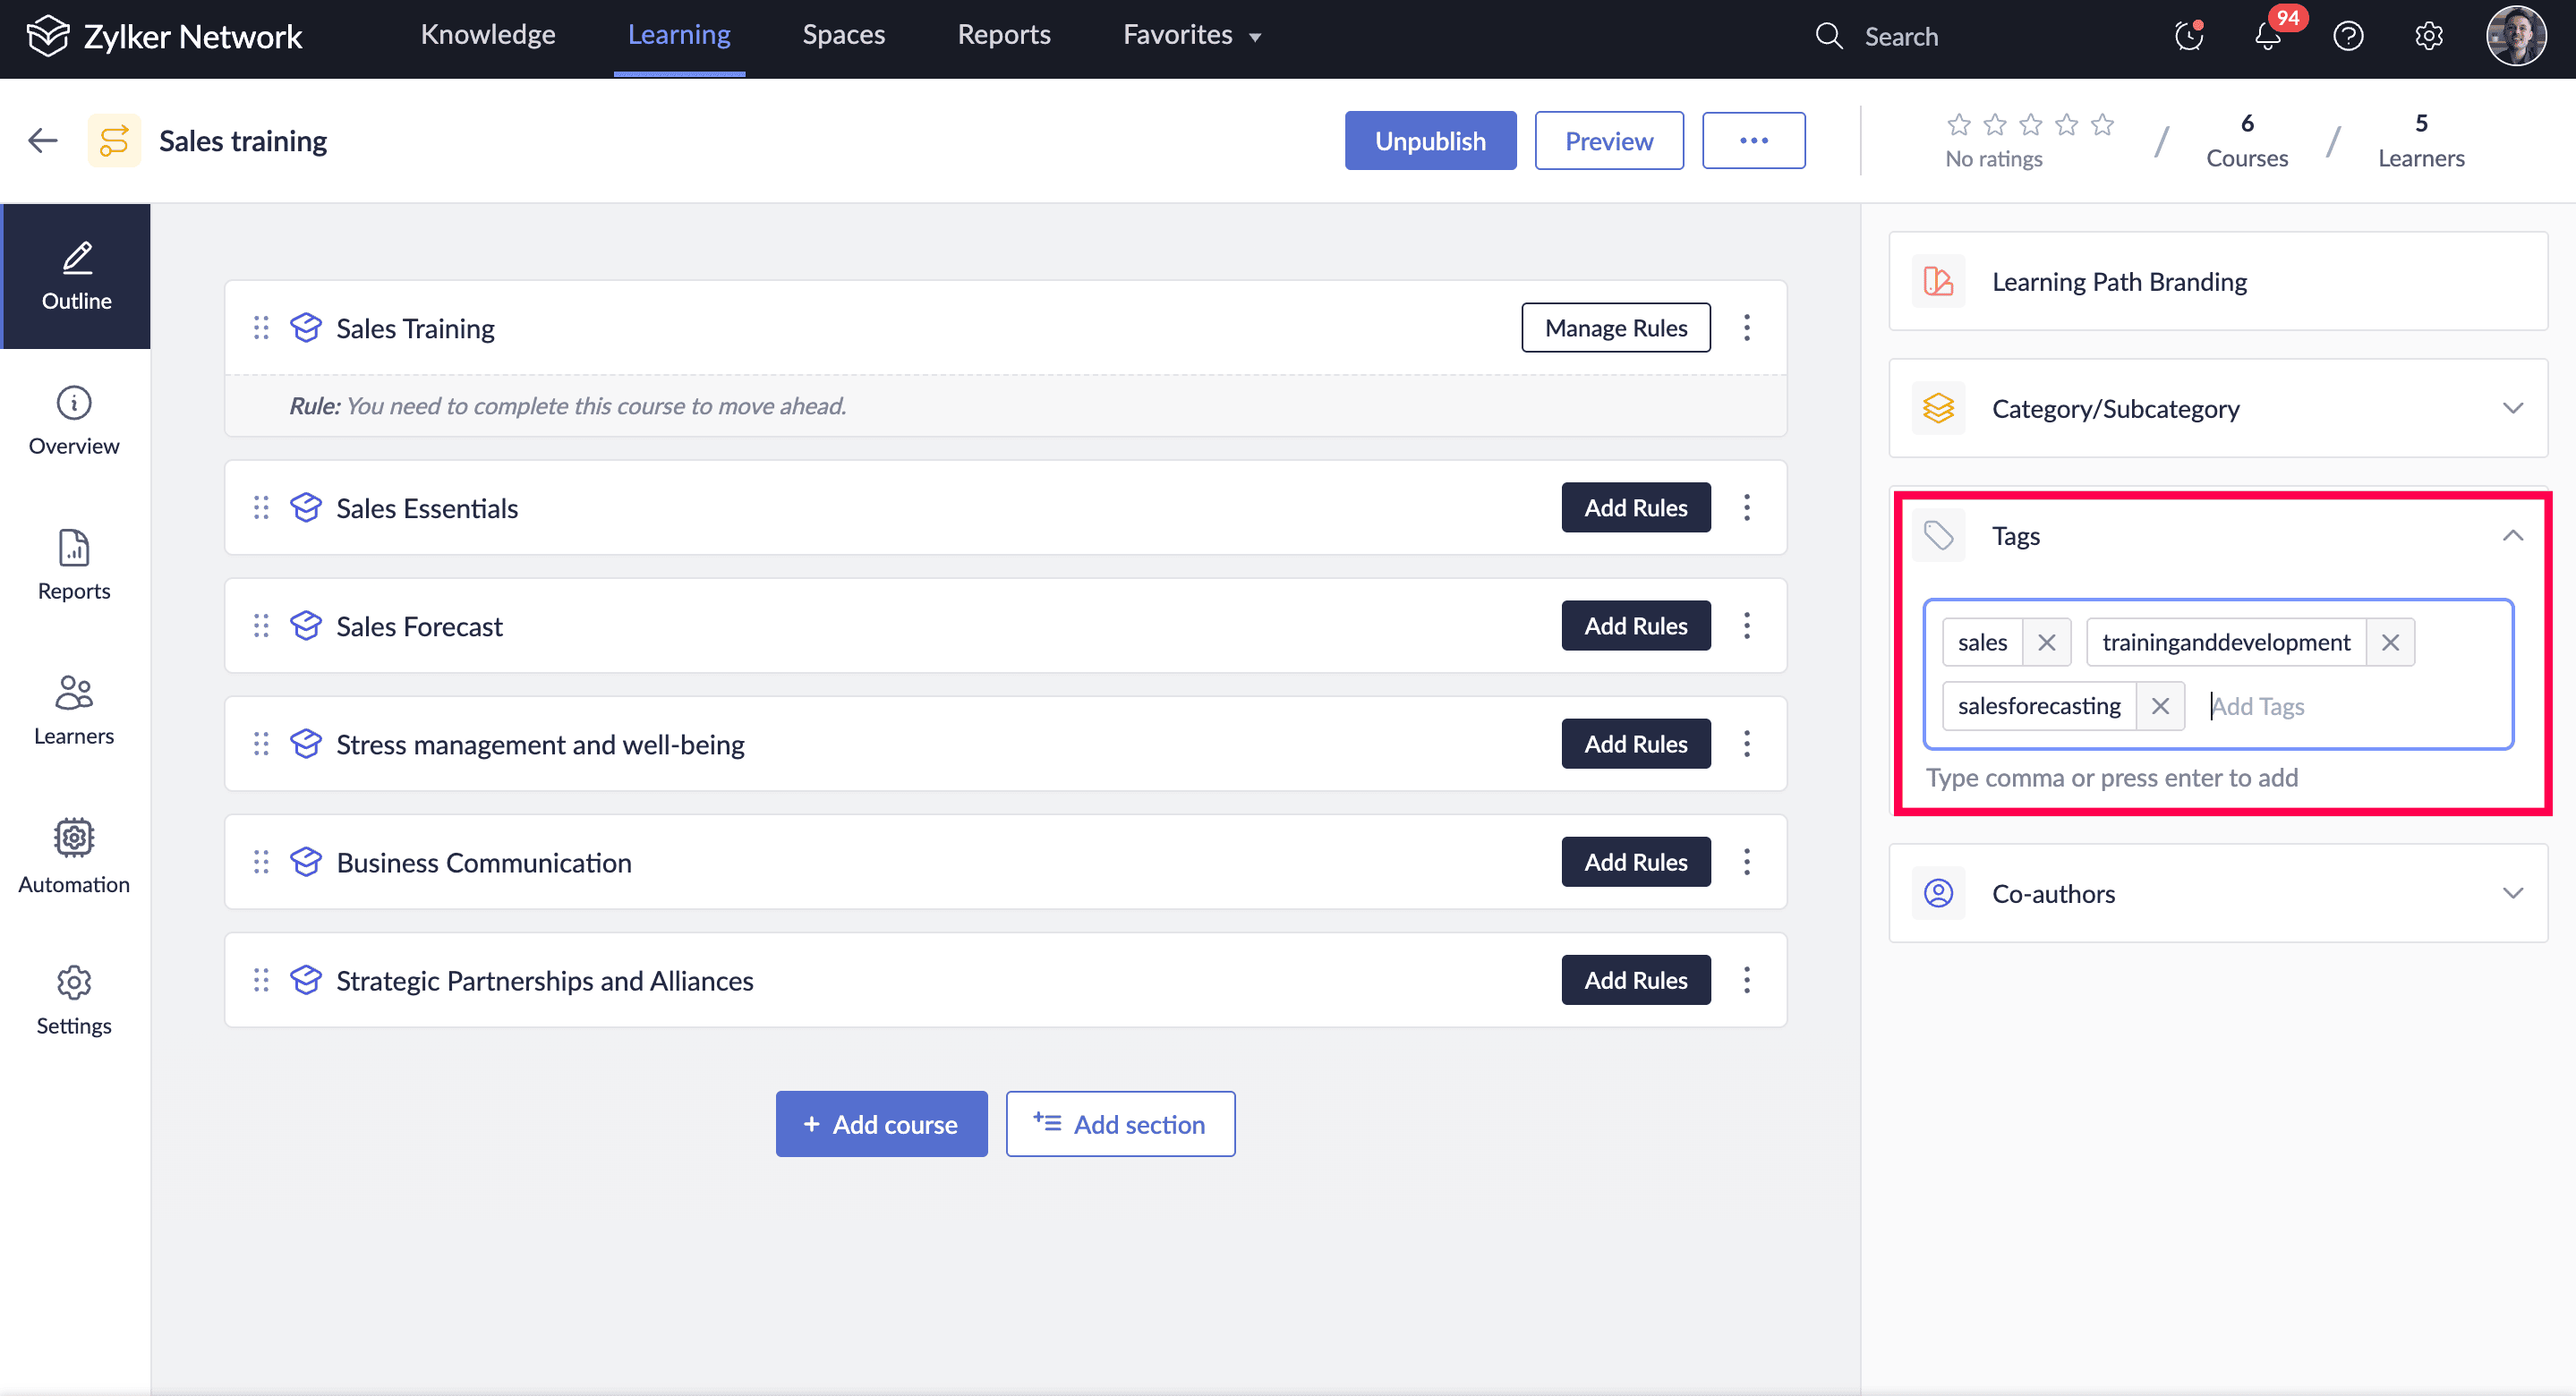Open the recent activity clock icon

(2188, 37)
